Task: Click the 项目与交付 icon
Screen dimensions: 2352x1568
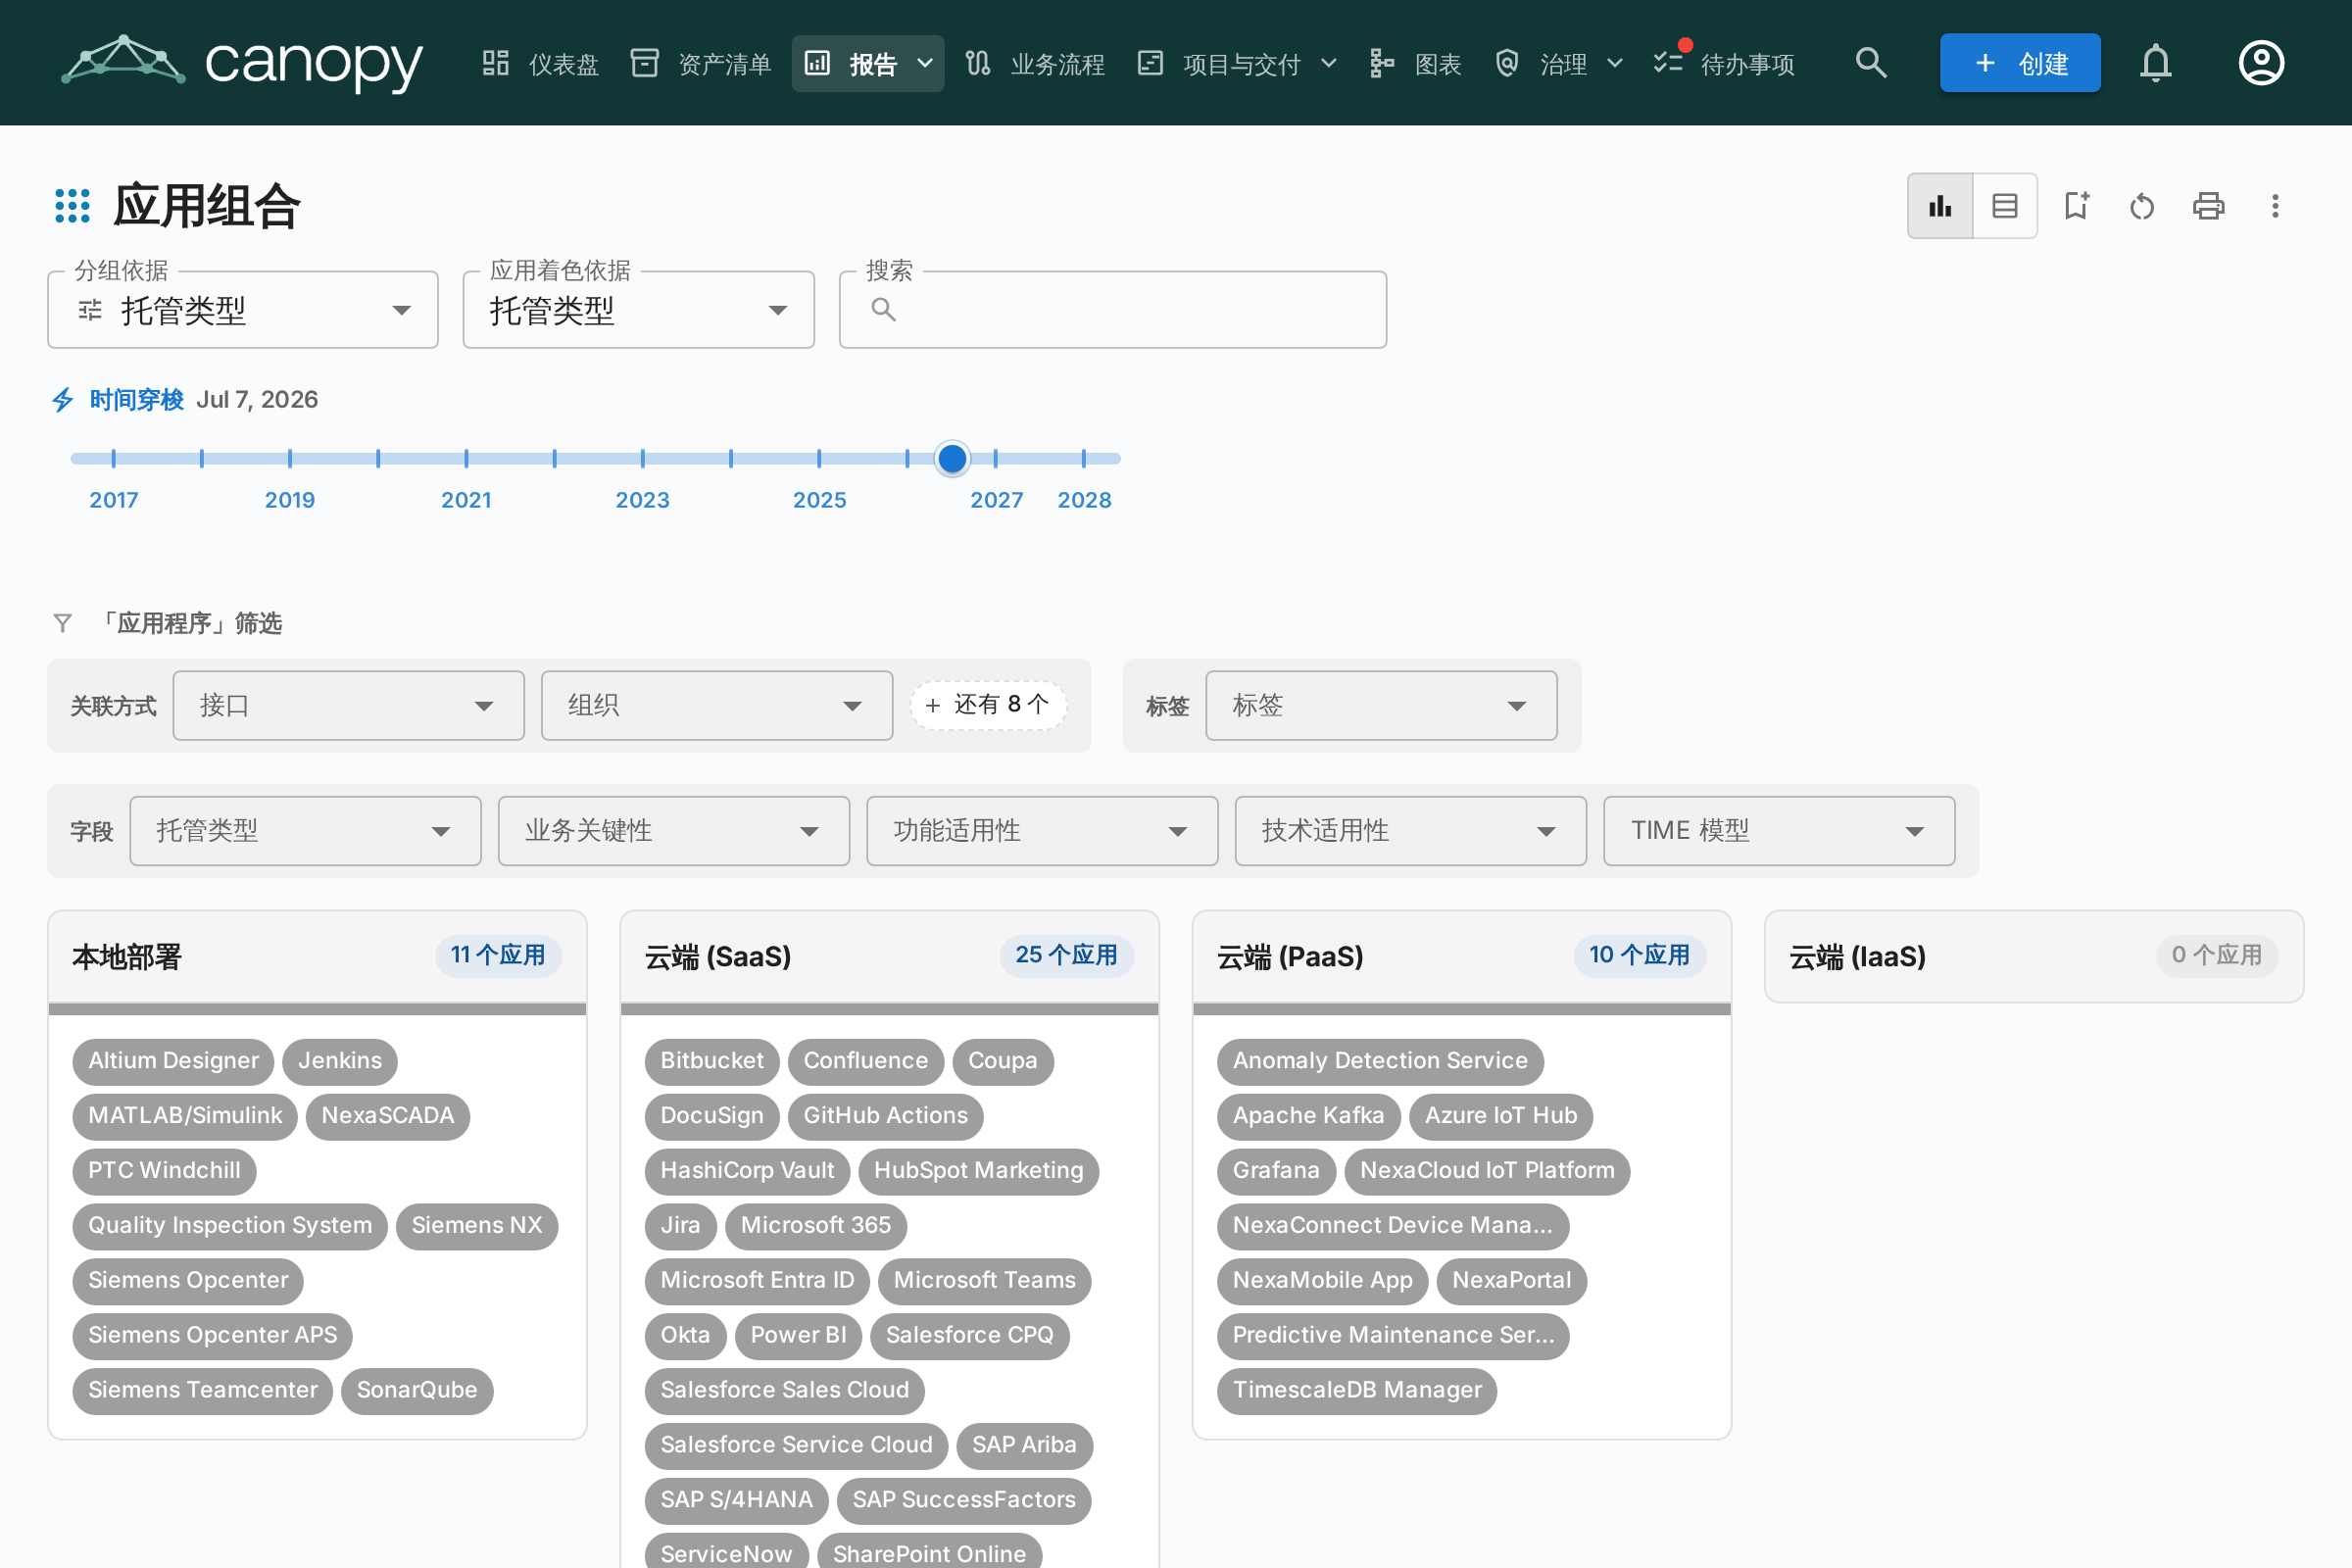Action: [1150, 63]
